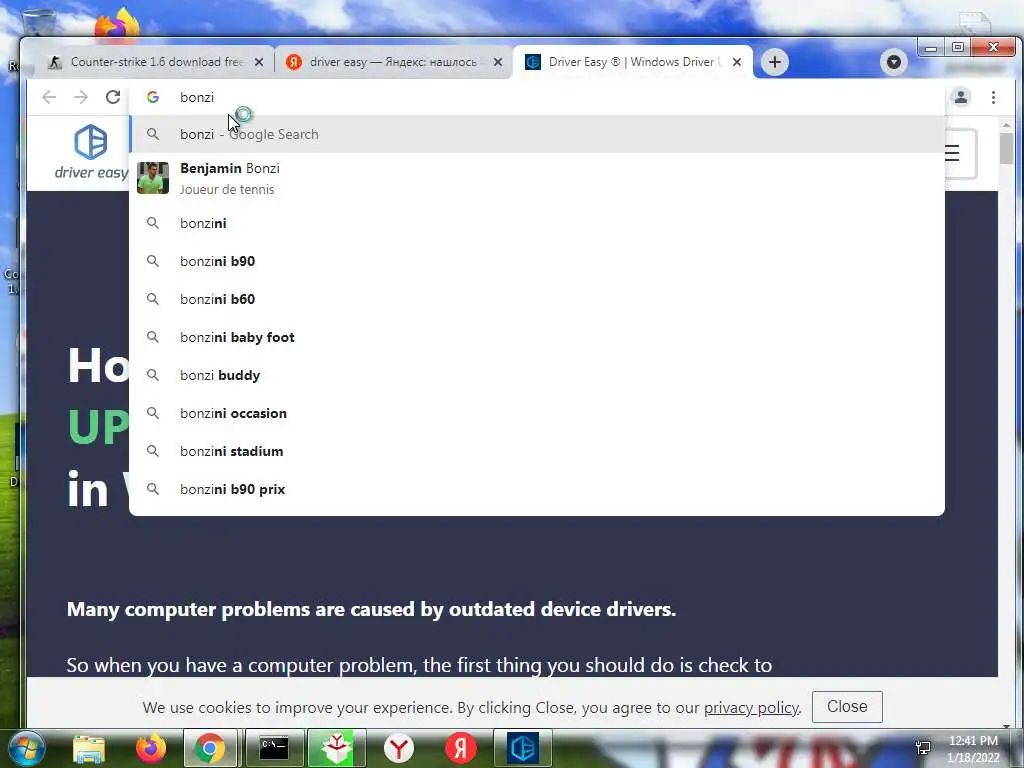The image size is (1024, 768).
Task: Open a new tab with plus button
Action: (x=775, y=62)
